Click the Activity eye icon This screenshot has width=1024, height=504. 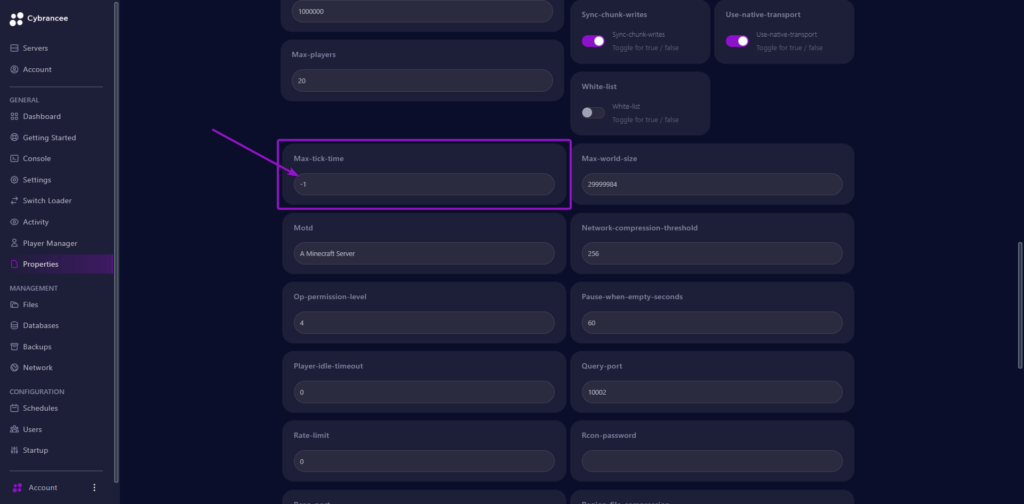click(14, 222)
